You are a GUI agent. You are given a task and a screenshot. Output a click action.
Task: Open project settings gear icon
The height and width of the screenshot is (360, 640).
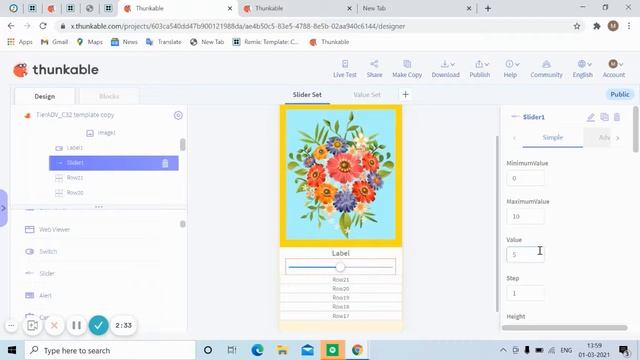tap(178, 116)
